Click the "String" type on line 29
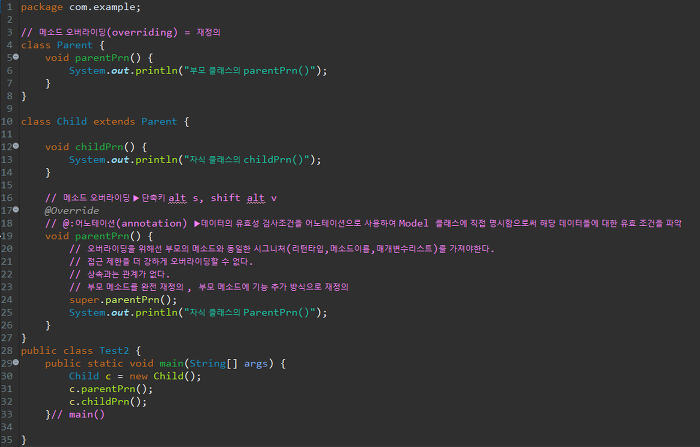This screenshot has width=700, height=447. click(208, 363)
